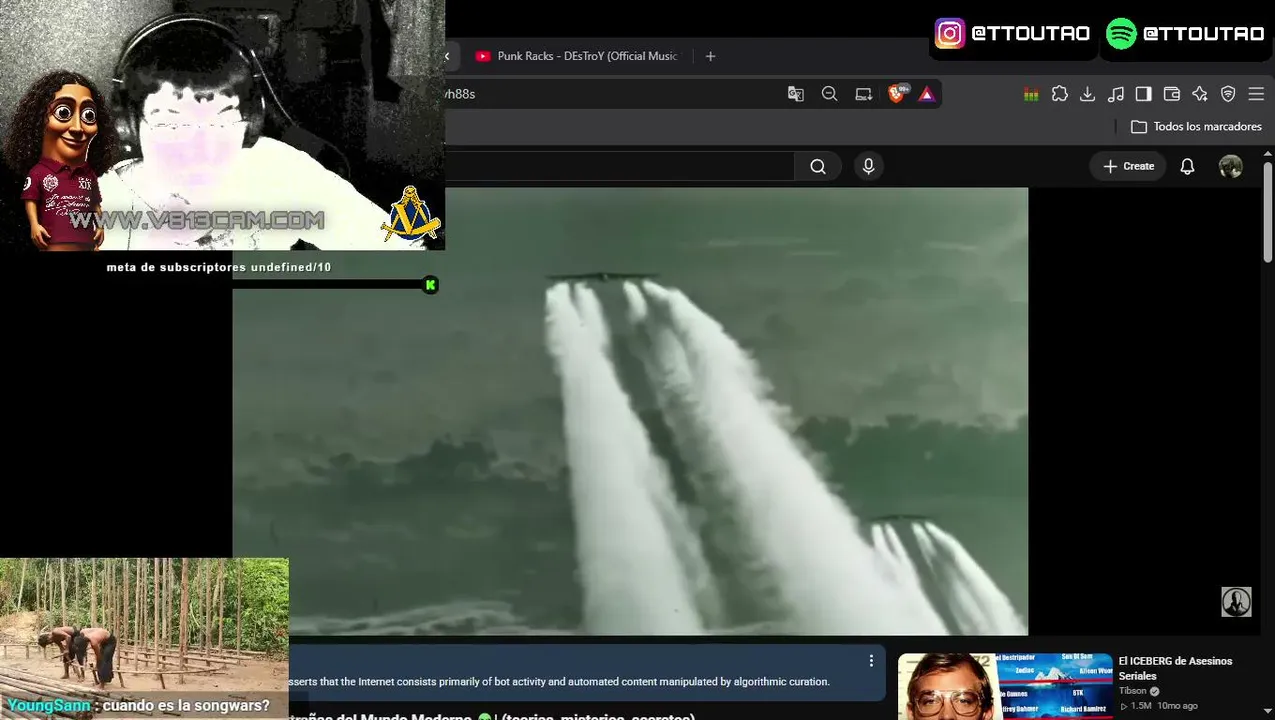Click the install app icon in address bar
This screenshot has width=1275, height=720.
(x=863, y=94)
